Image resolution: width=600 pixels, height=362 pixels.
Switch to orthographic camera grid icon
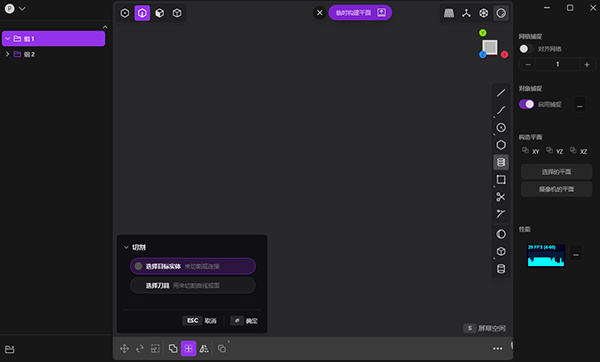449,13
